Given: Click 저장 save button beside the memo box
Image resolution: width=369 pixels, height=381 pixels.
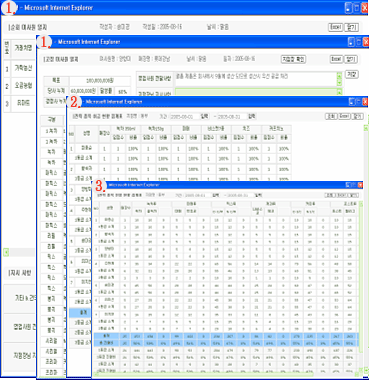Looking at the screenshot, I should (352, 74).
